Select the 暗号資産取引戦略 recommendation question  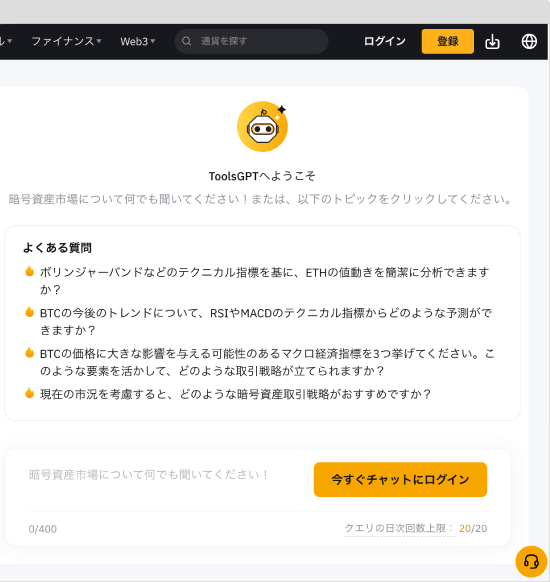235,394
